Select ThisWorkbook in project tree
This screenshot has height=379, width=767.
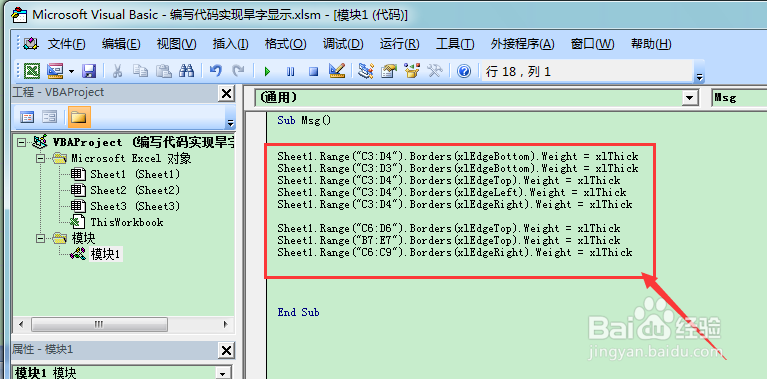(127, 222)
